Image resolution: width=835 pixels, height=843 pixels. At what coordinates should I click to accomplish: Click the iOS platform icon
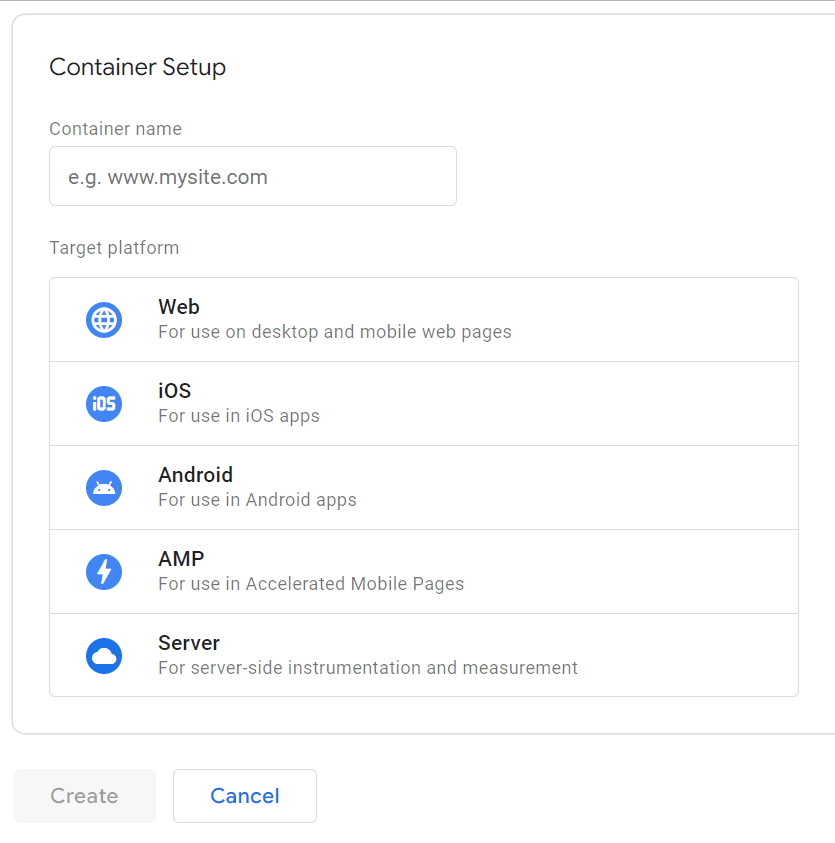click(104, 404)
